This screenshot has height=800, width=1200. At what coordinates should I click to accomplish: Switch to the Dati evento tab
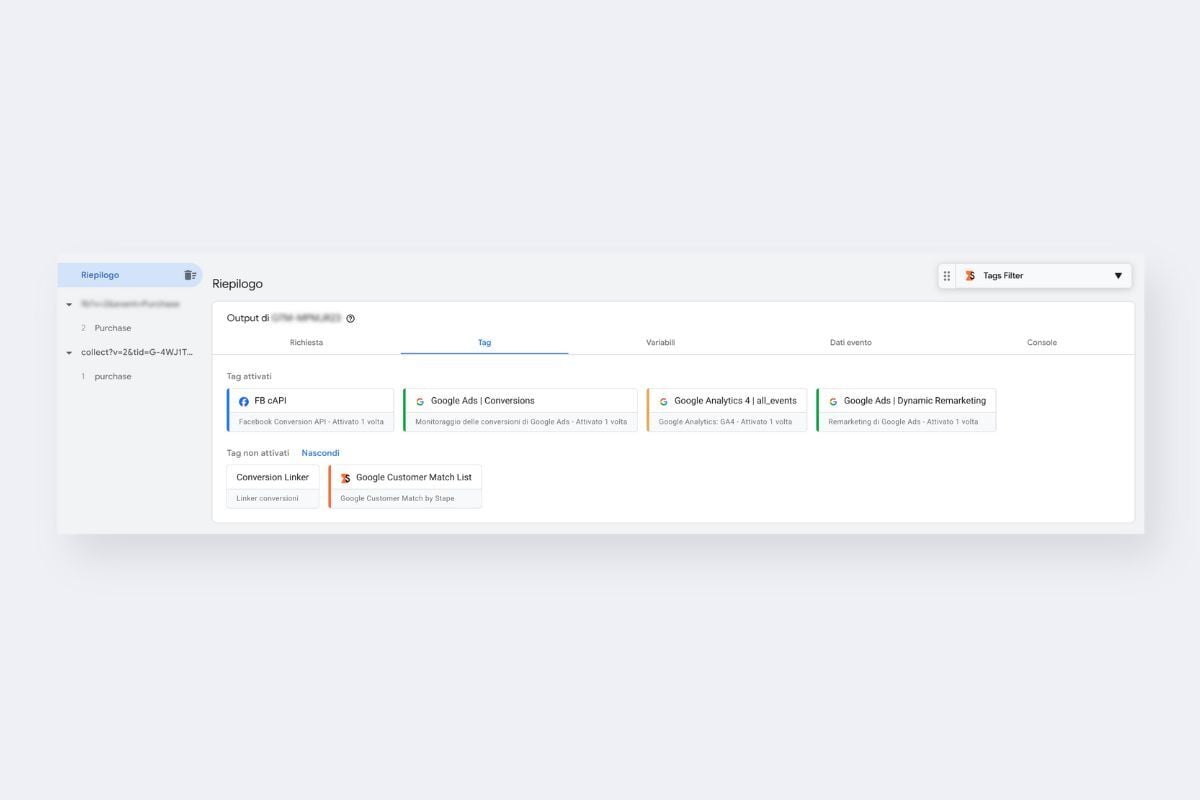point(850,342)
